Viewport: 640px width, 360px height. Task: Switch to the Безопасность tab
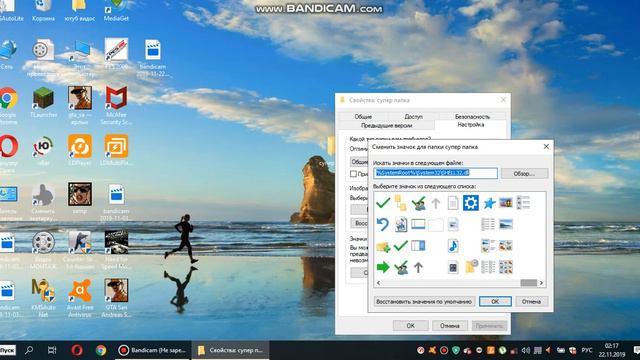click(x=472, y=116)
